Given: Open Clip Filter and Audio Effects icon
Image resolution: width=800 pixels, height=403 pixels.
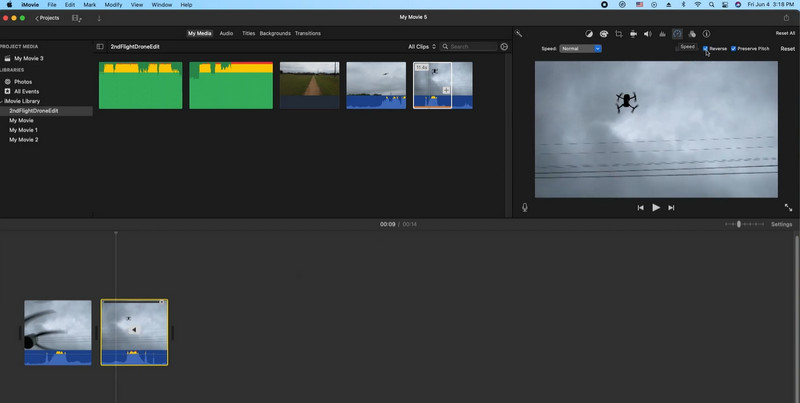Looking at the screenshot, I should (692, 34).
